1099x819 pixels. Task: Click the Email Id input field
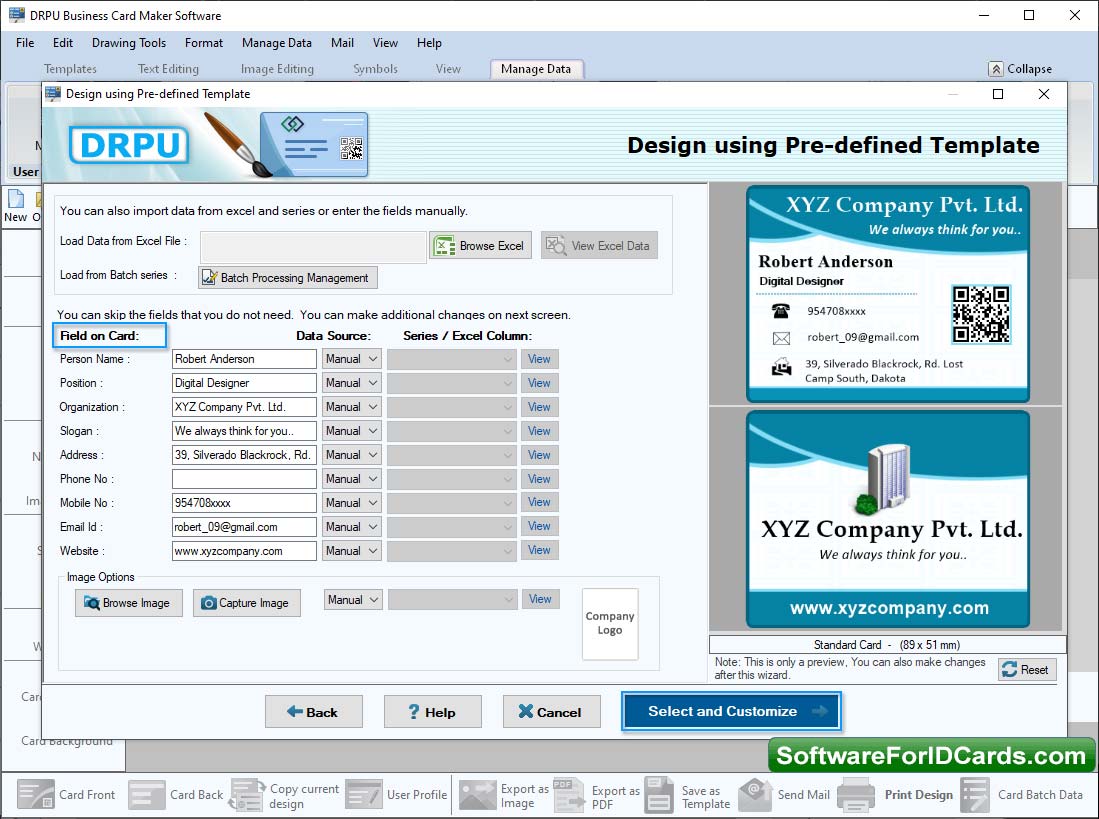coord(244,527)
